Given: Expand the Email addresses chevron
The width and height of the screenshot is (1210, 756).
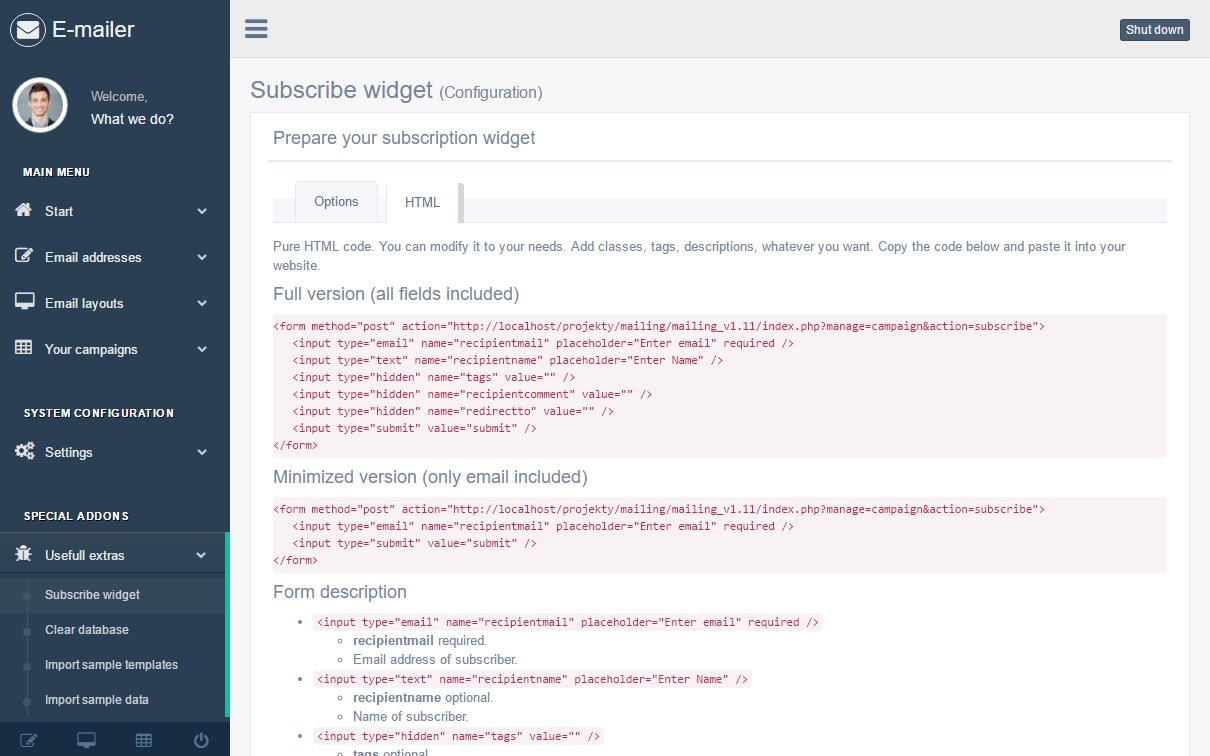Looking at the screenshot, I should [202, 258].
